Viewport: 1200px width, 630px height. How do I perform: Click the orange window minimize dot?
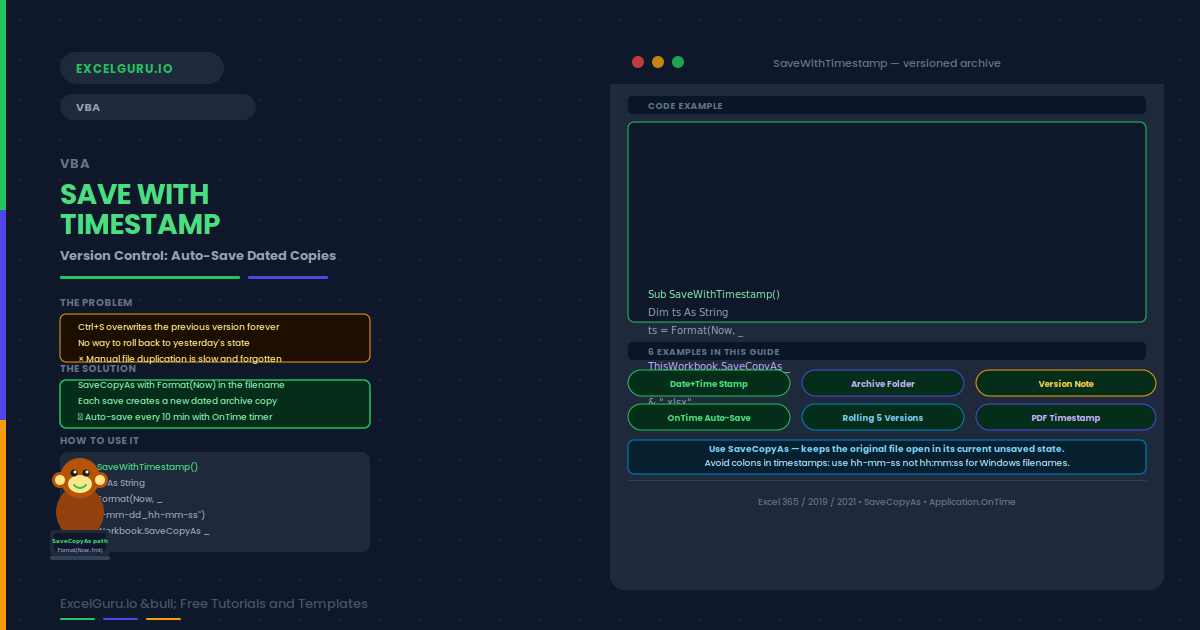658,62
